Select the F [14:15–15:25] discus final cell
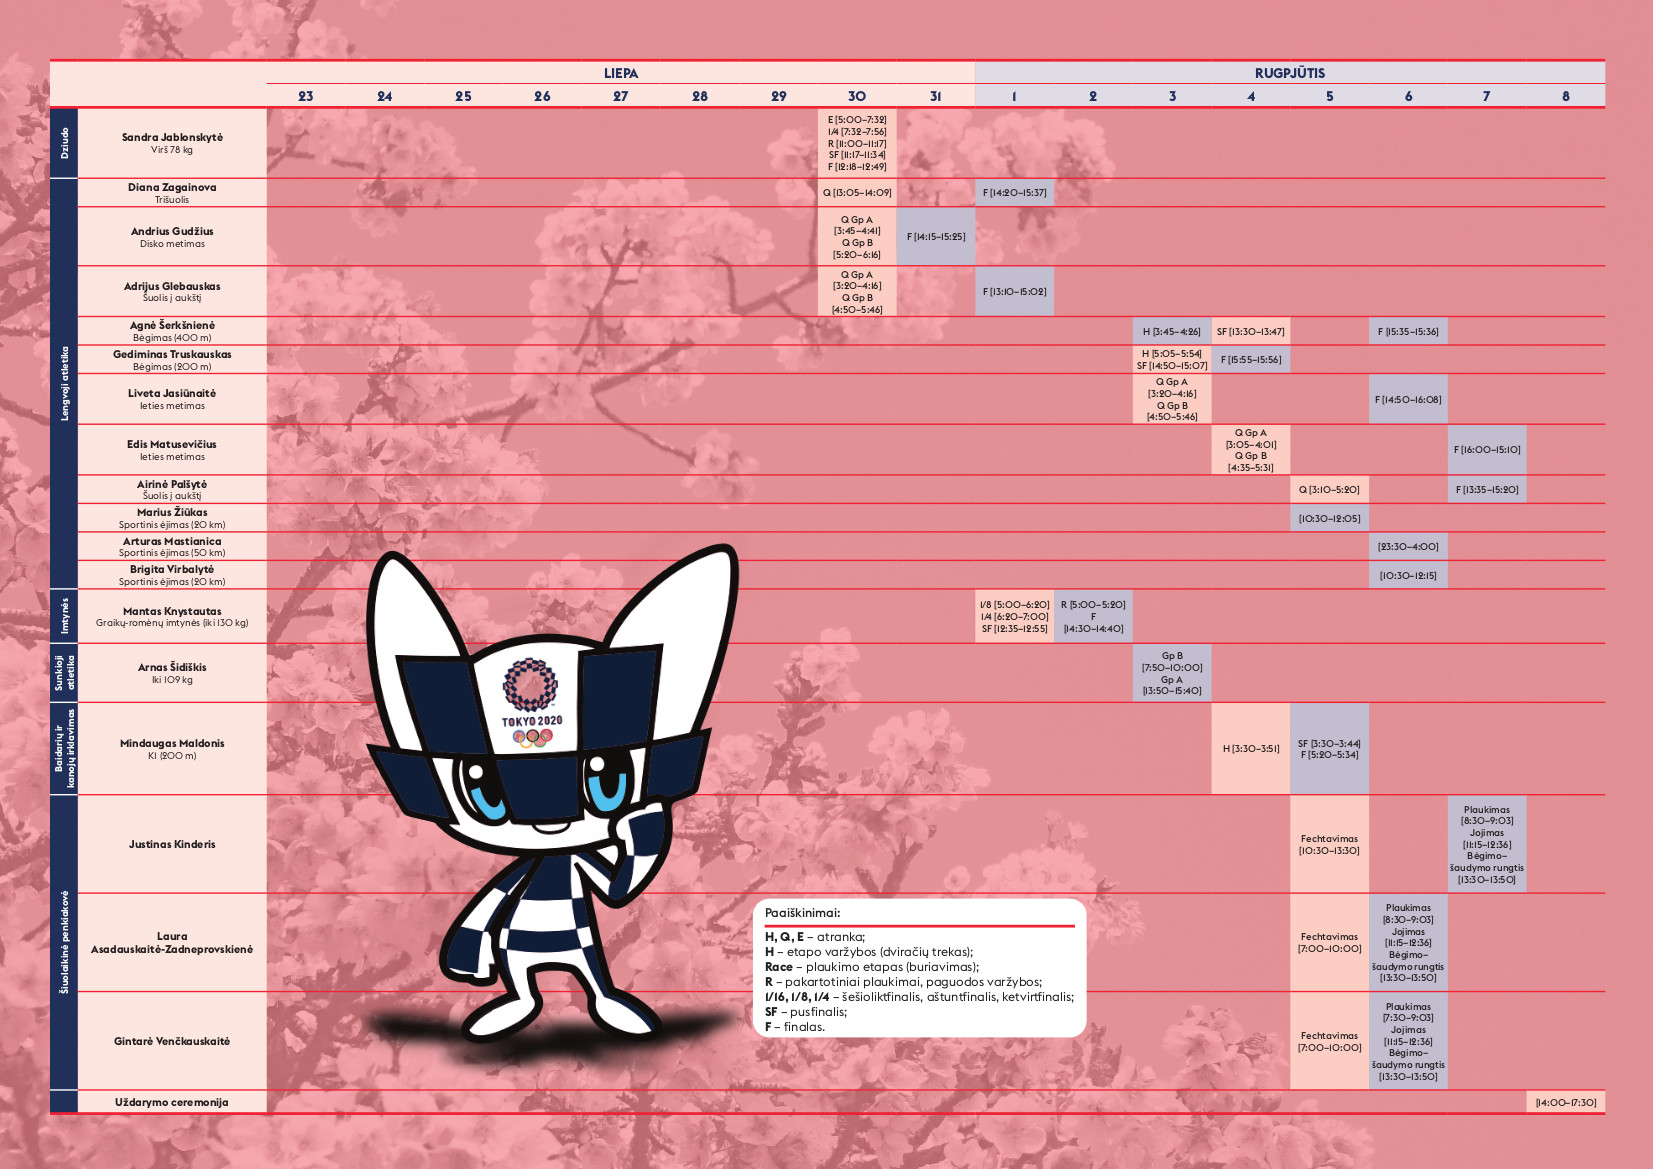Viewport: 1653px width, 1169px height. click(936, 237)
